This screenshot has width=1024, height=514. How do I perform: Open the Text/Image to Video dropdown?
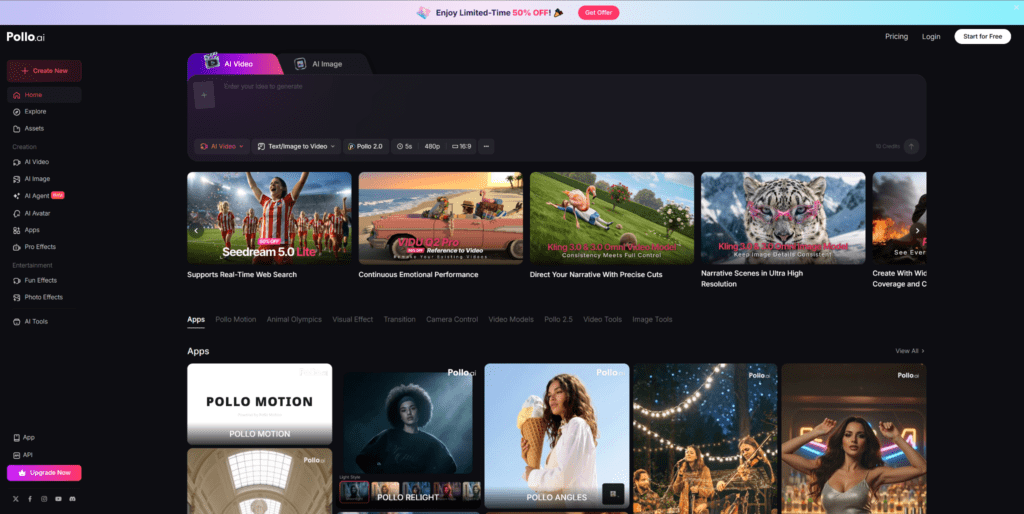296,146
